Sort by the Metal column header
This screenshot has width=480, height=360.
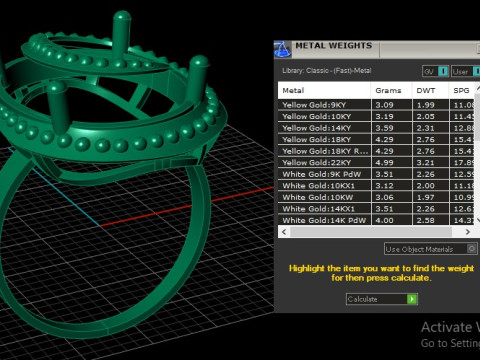click(x=324, y=90)
